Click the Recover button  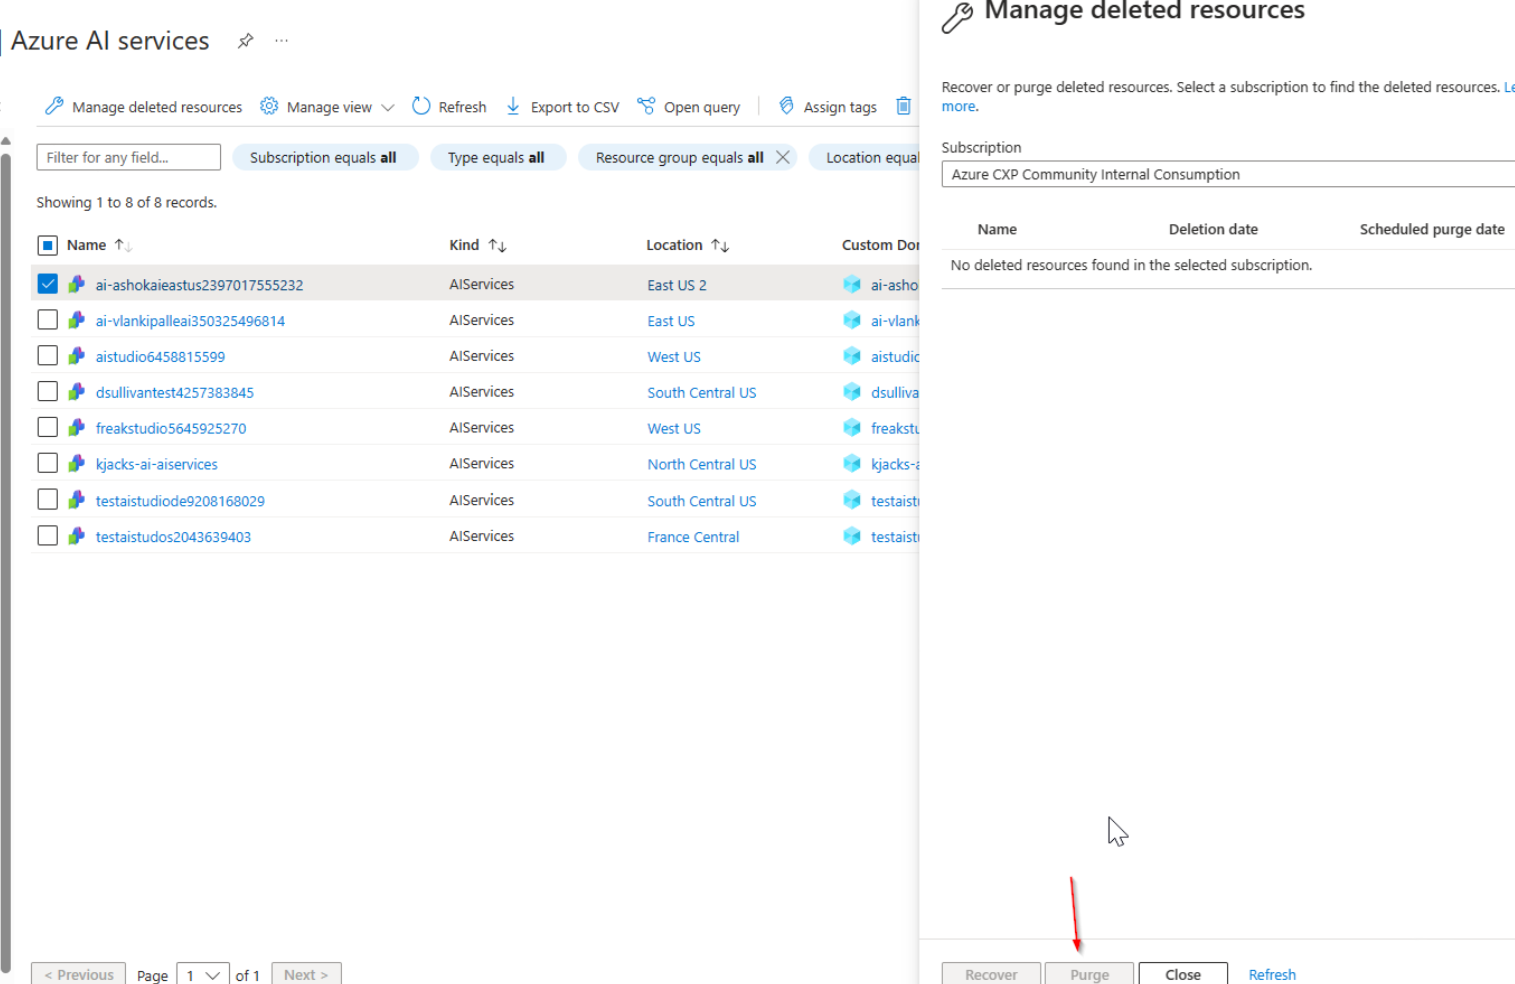click(x=991, y=974)
